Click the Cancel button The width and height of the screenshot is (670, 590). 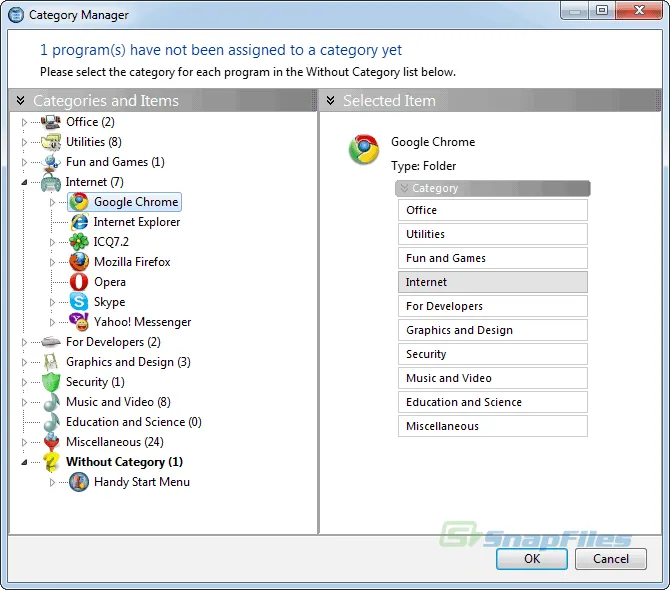[x=611, y=559]
